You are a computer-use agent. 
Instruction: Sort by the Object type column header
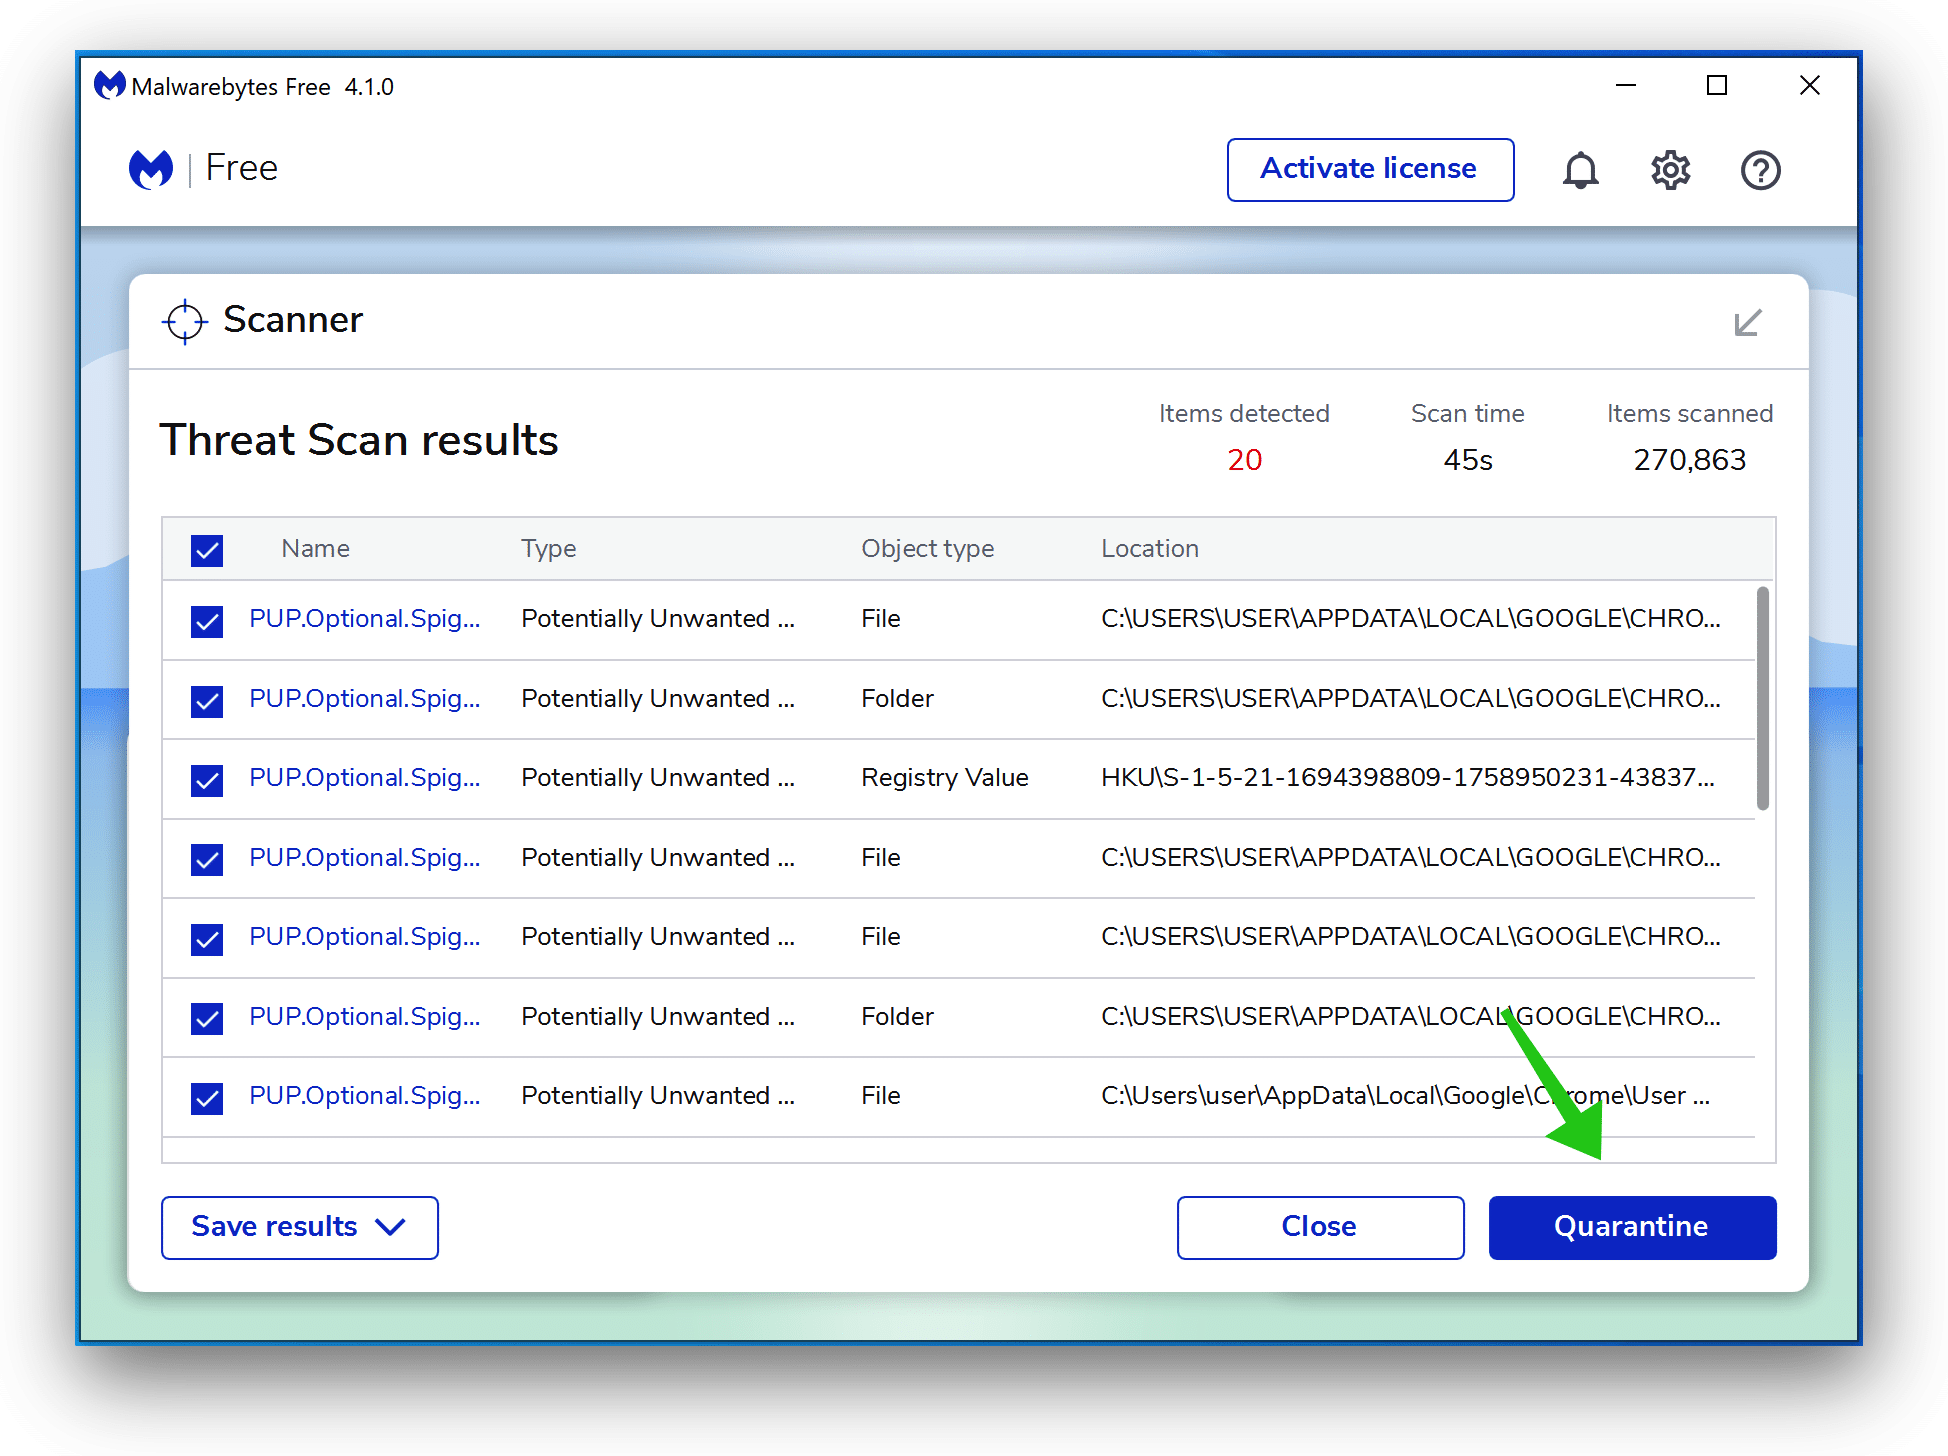(927, 549)
